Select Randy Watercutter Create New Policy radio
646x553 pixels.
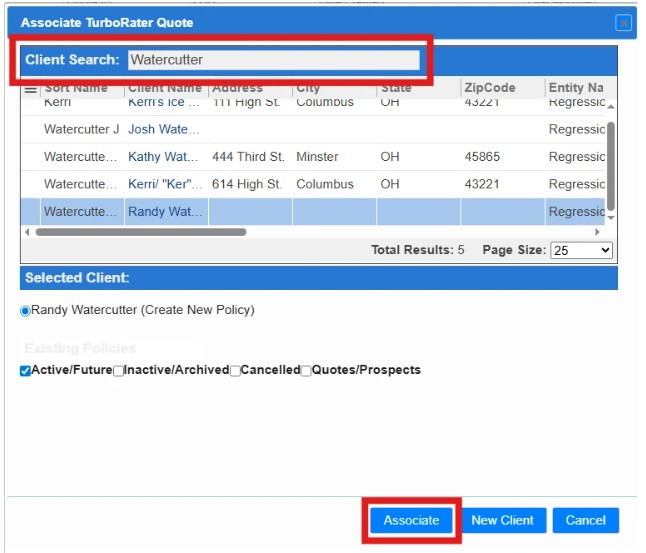point(25,311)
